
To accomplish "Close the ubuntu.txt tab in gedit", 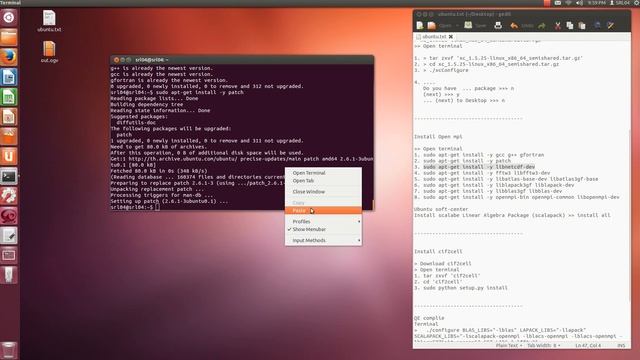I will (451, 37).
